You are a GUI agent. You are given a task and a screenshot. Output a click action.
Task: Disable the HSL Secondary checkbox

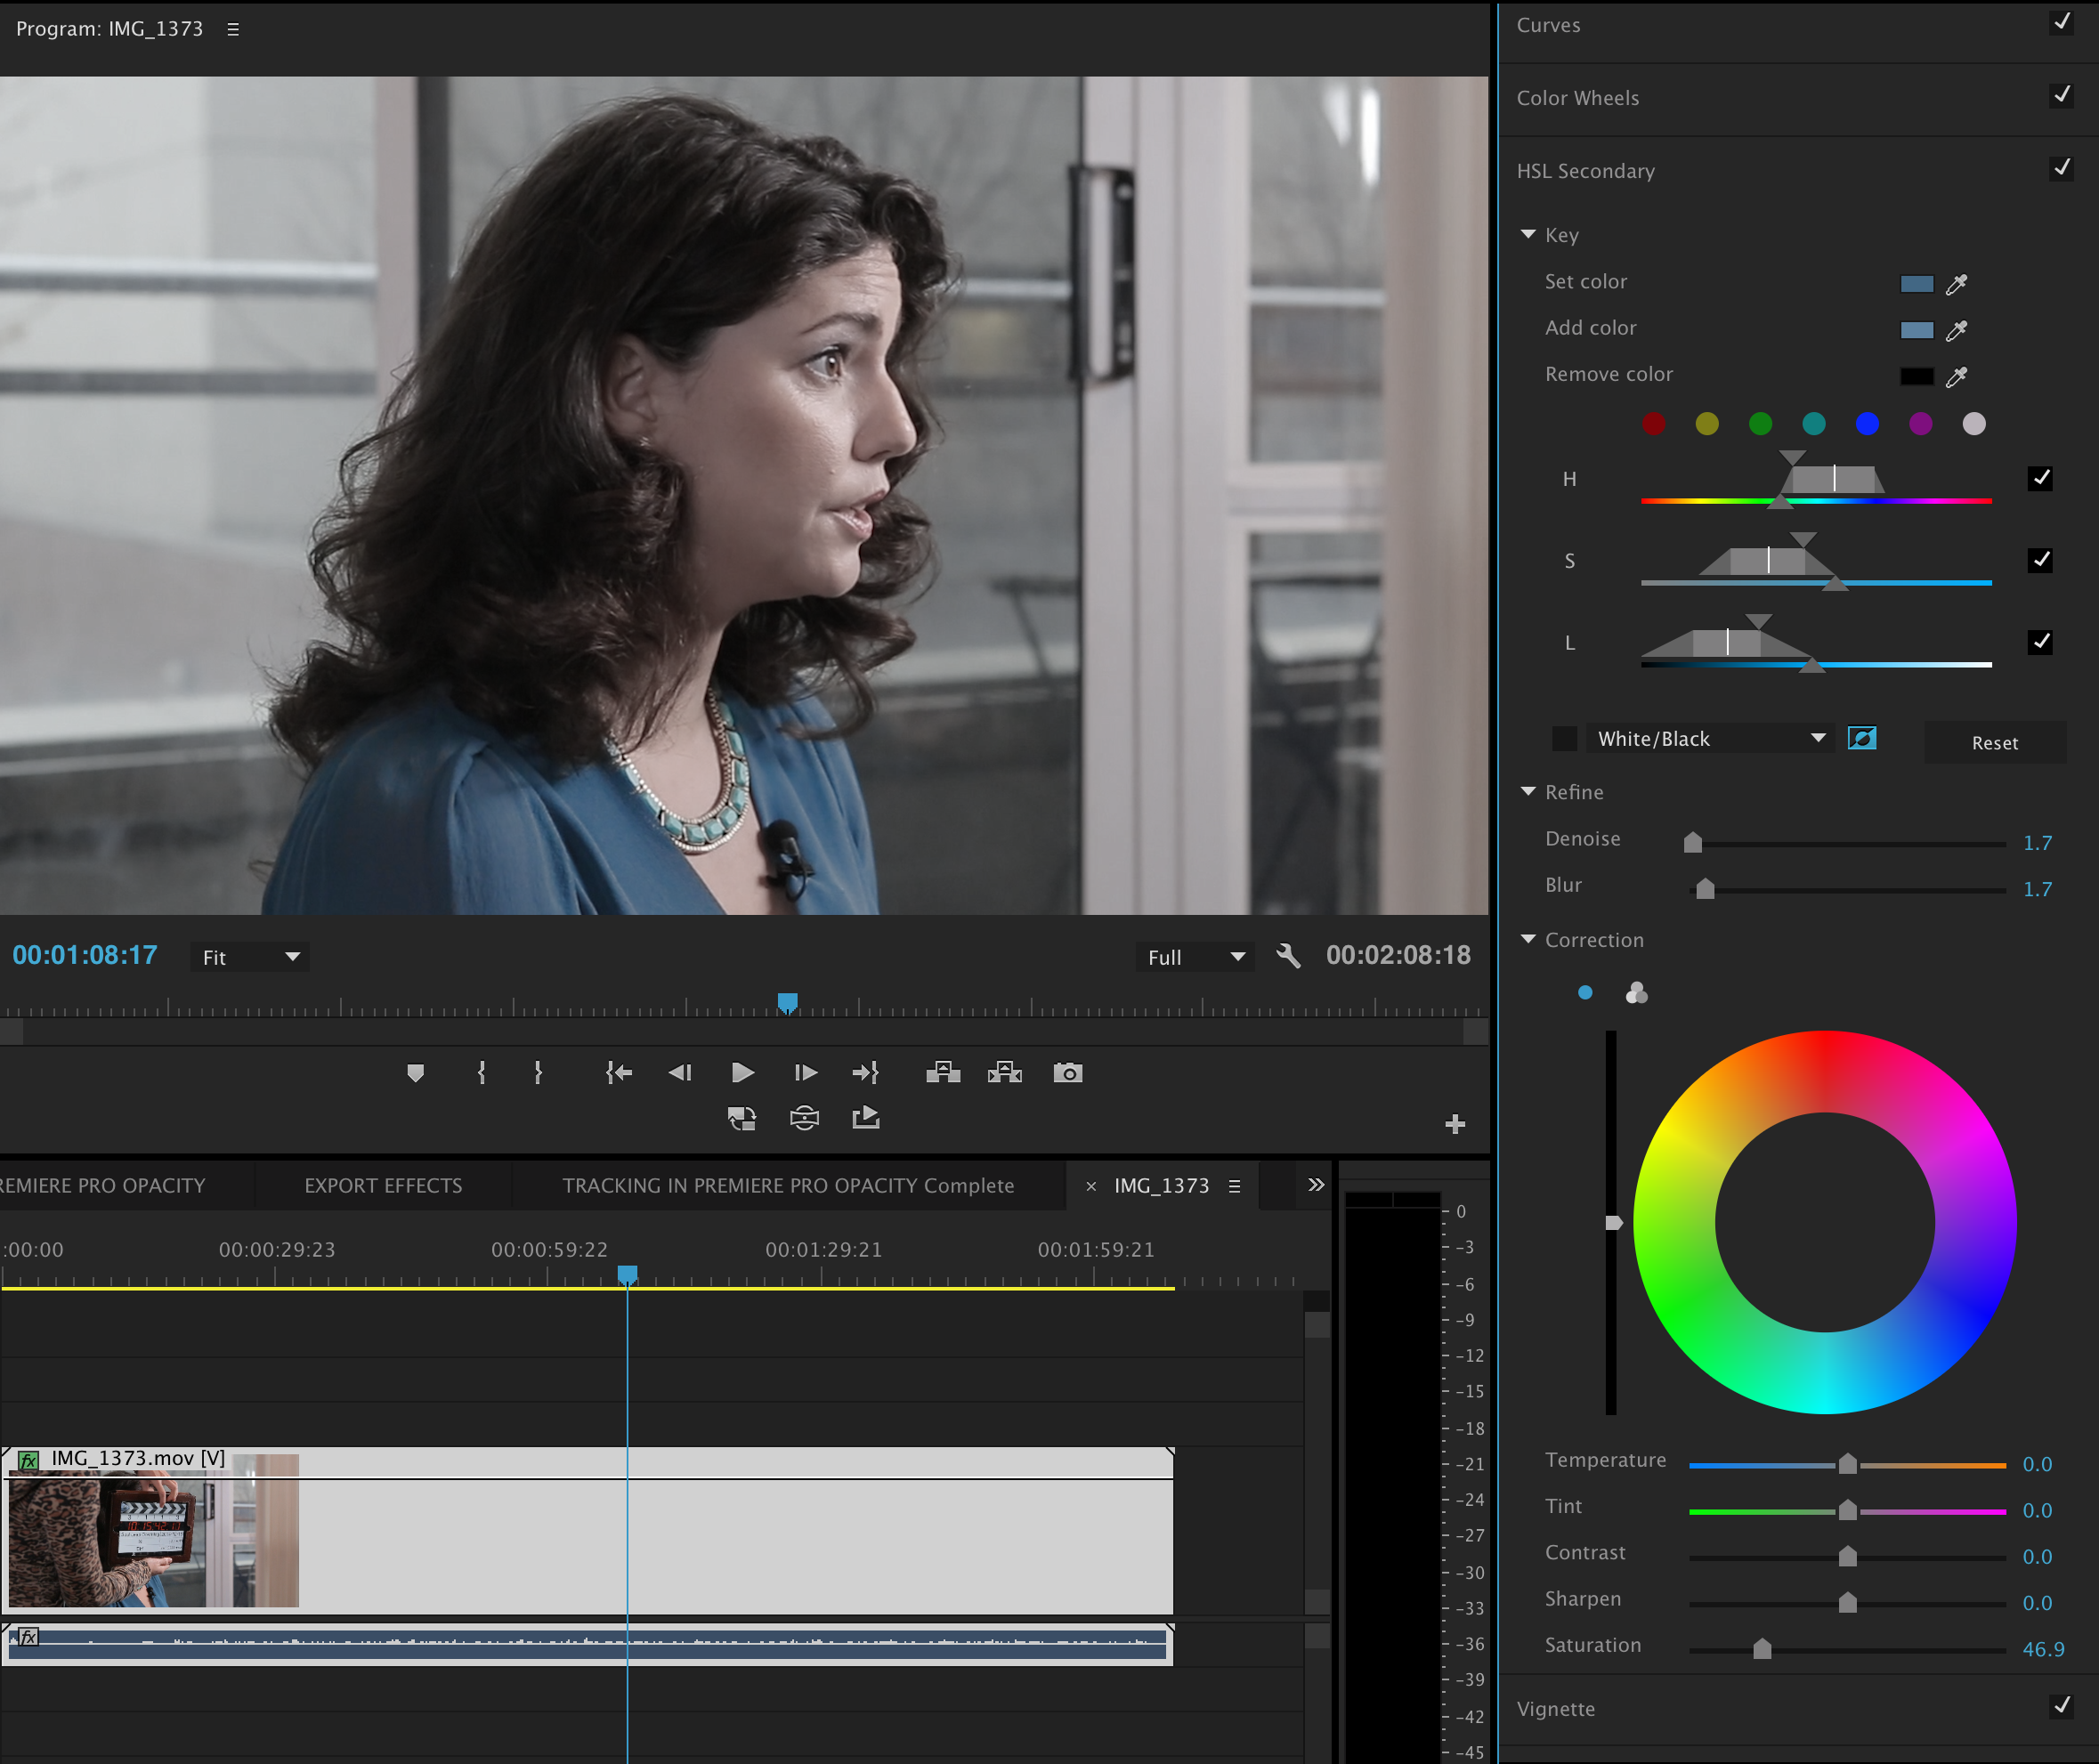tap(2060, 169)
